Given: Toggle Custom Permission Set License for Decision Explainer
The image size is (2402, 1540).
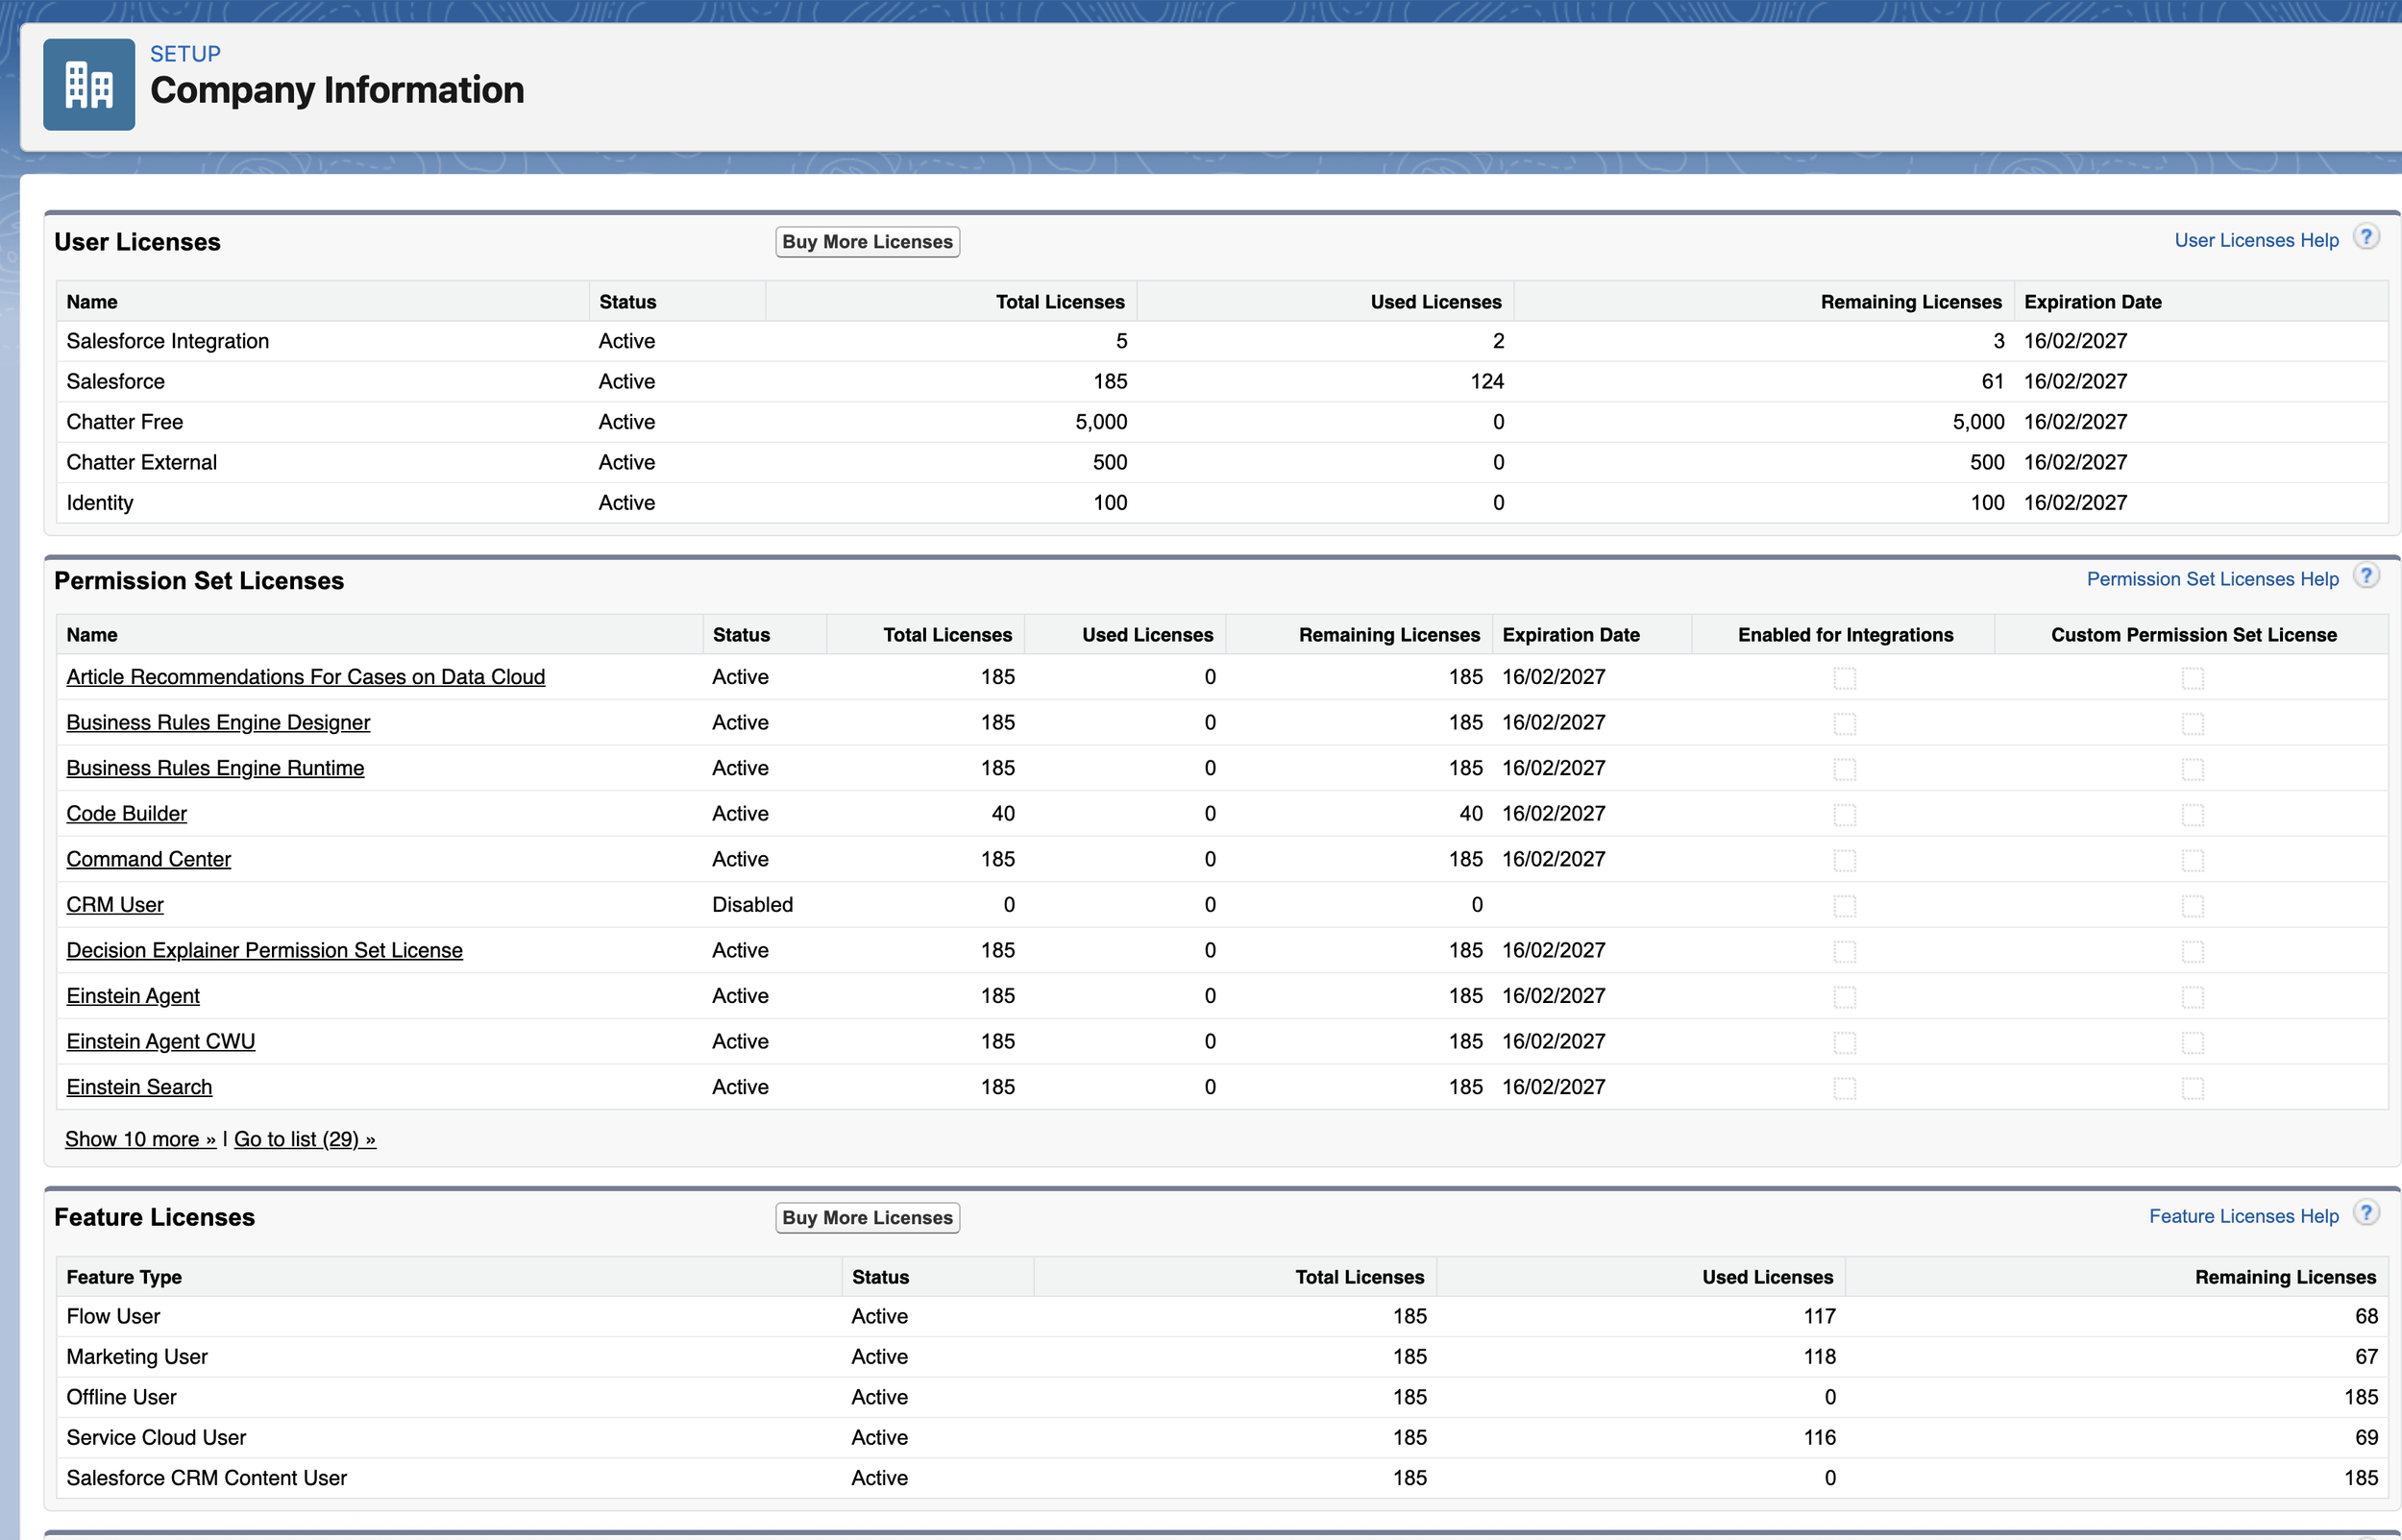Looking at the screenshot, I should coord(2193,951).
